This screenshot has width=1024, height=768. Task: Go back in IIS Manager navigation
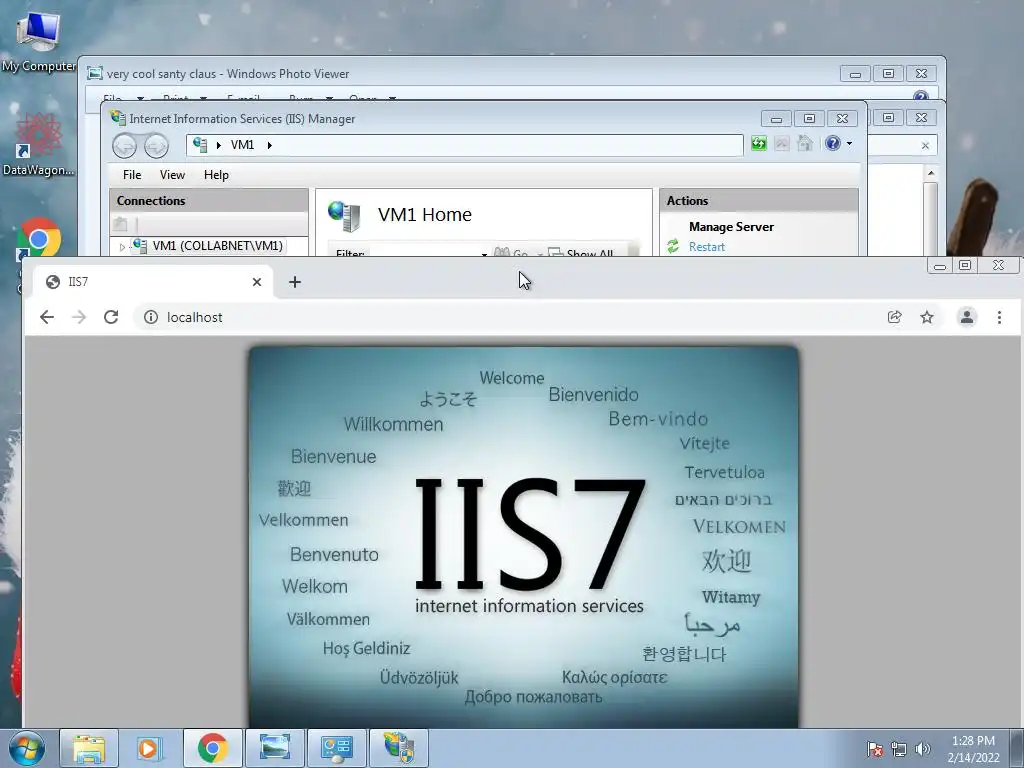pos(124,146)
